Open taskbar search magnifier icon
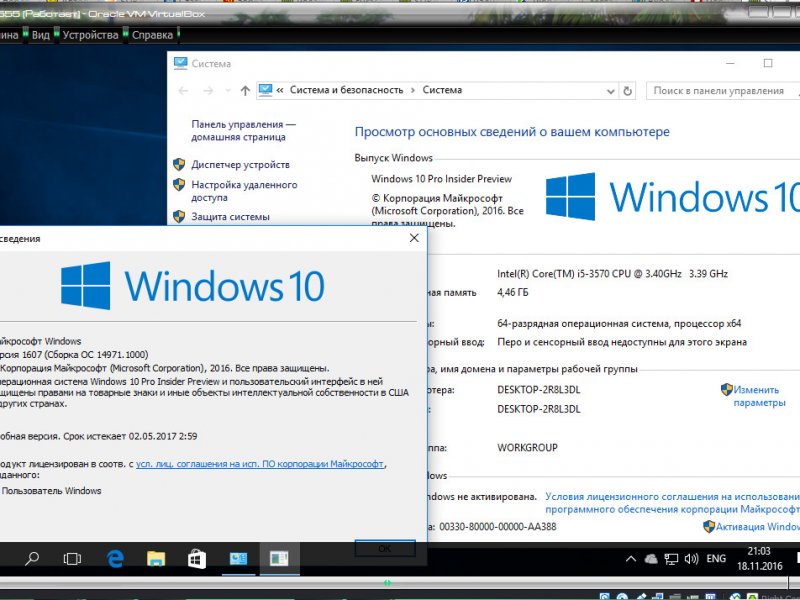800x600 pixels. (x=32, y=559)
